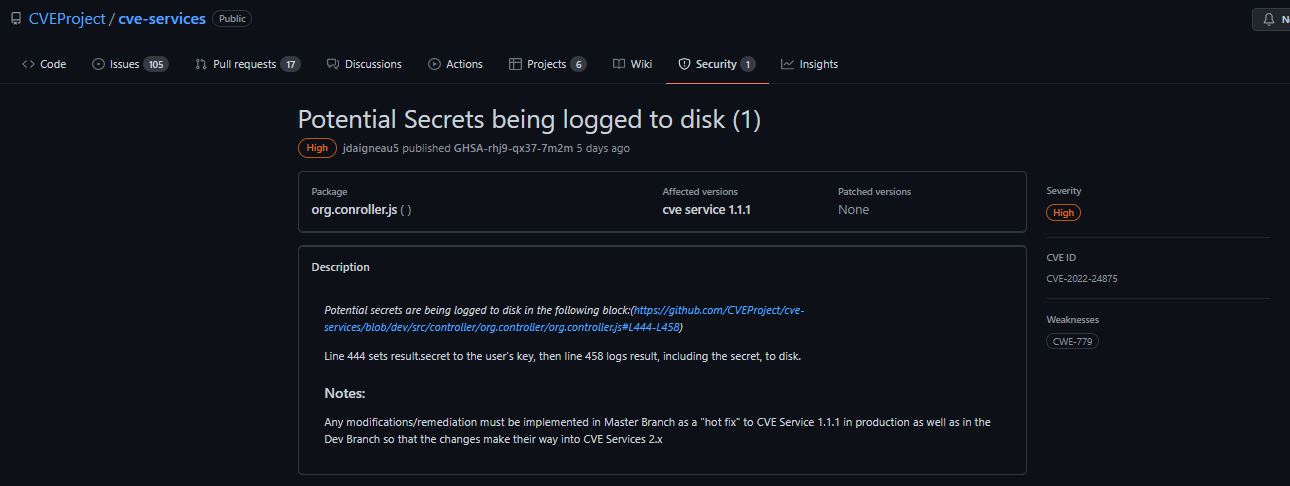
Task: Click the notifications bell icon
Action: point(1269,19)
